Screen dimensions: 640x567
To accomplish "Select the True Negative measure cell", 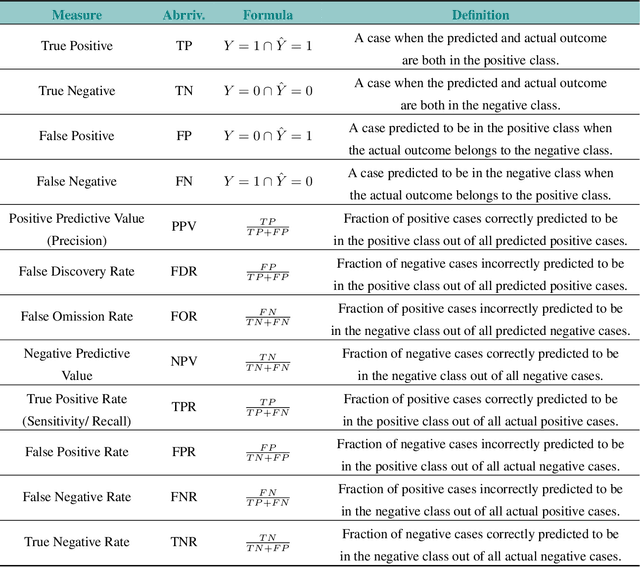I will click(x=77, y=91).
